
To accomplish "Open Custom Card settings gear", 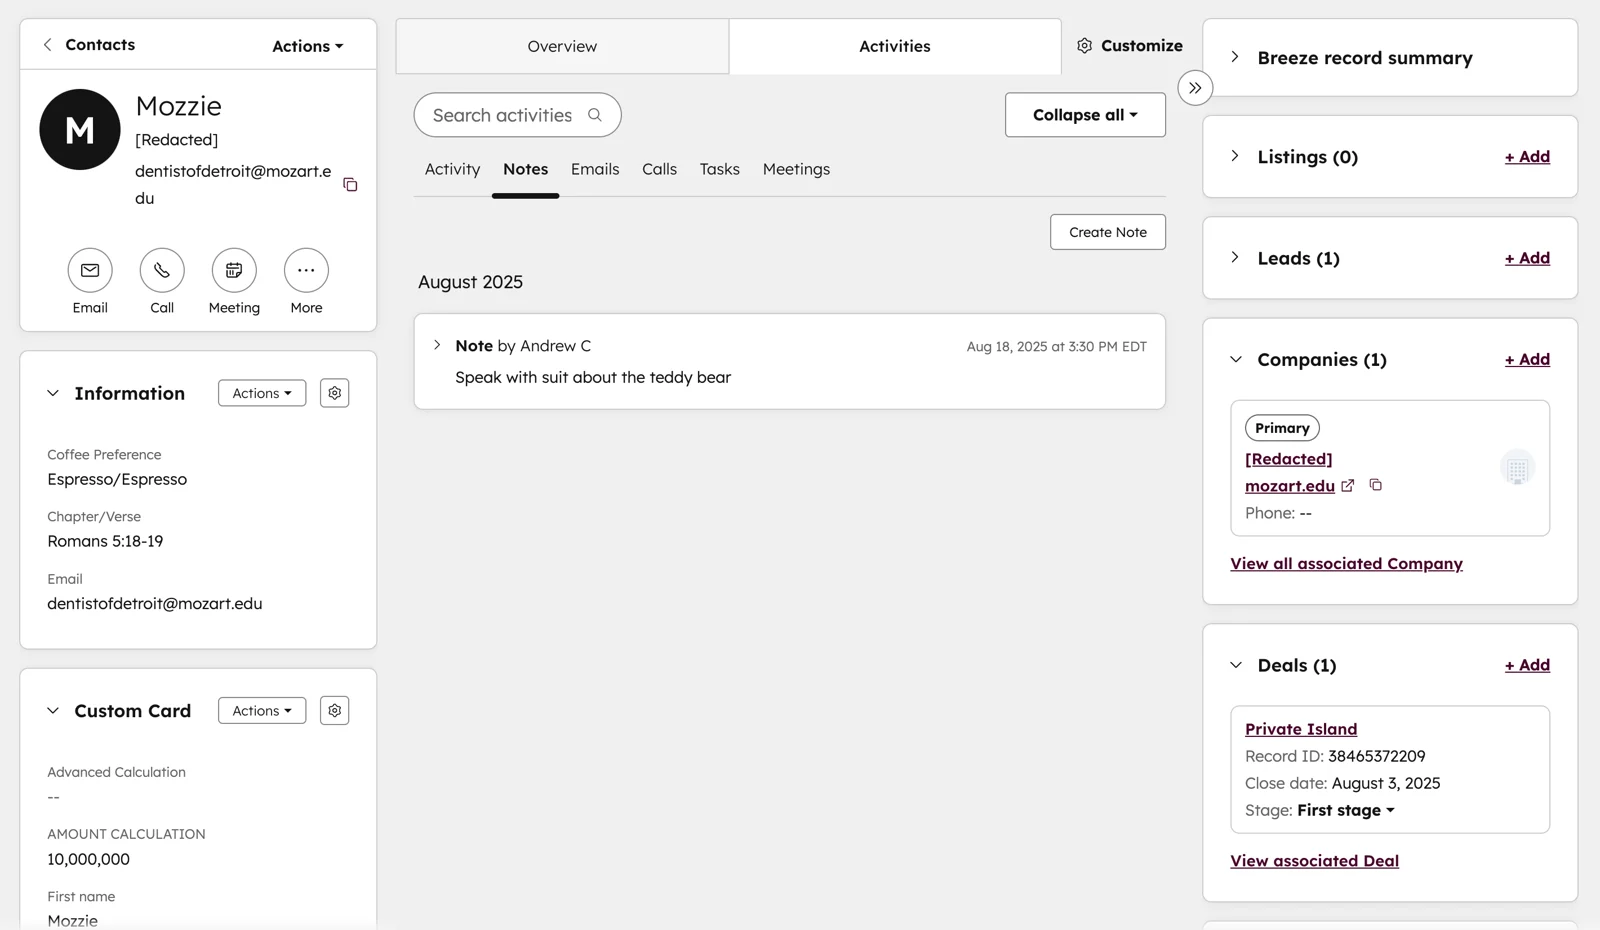I will click(x=335, y=711).
